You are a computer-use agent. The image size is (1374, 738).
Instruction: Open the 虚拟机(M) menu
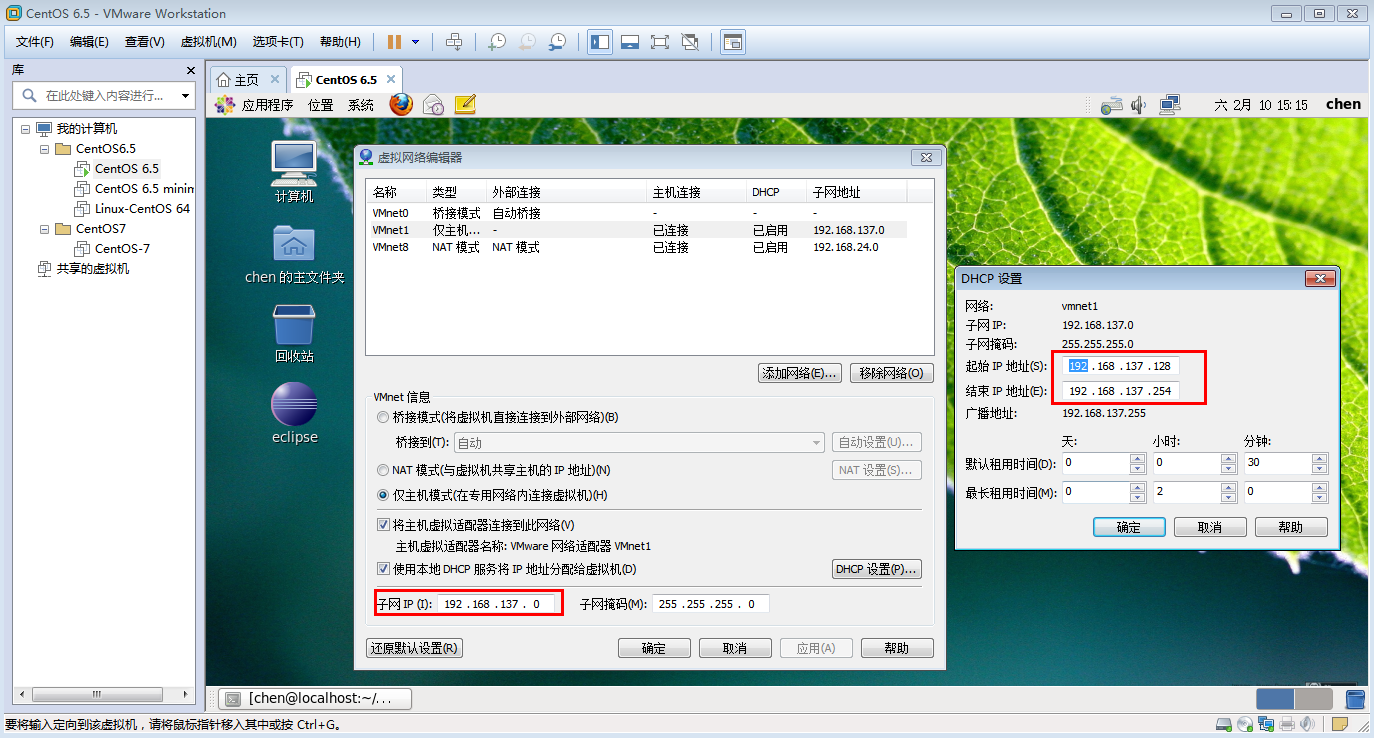[x=208, y=42]
